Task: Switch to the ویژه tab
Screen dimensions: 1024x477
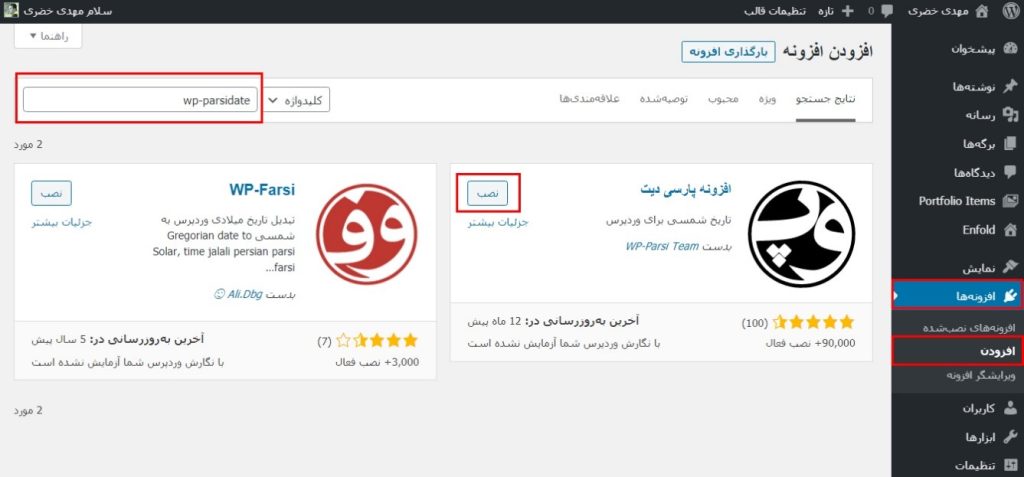Action: [x=767, y=99]
